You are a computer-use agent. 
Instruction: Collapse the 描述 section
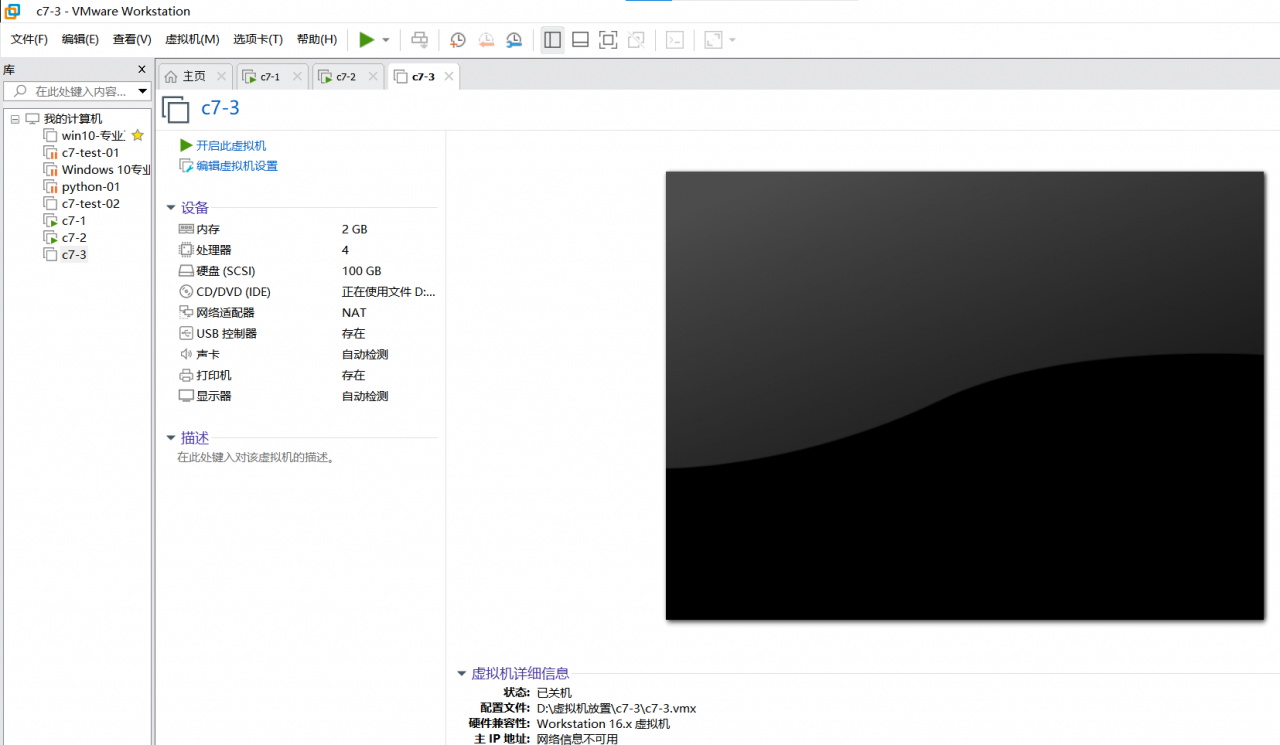[170, 438]
